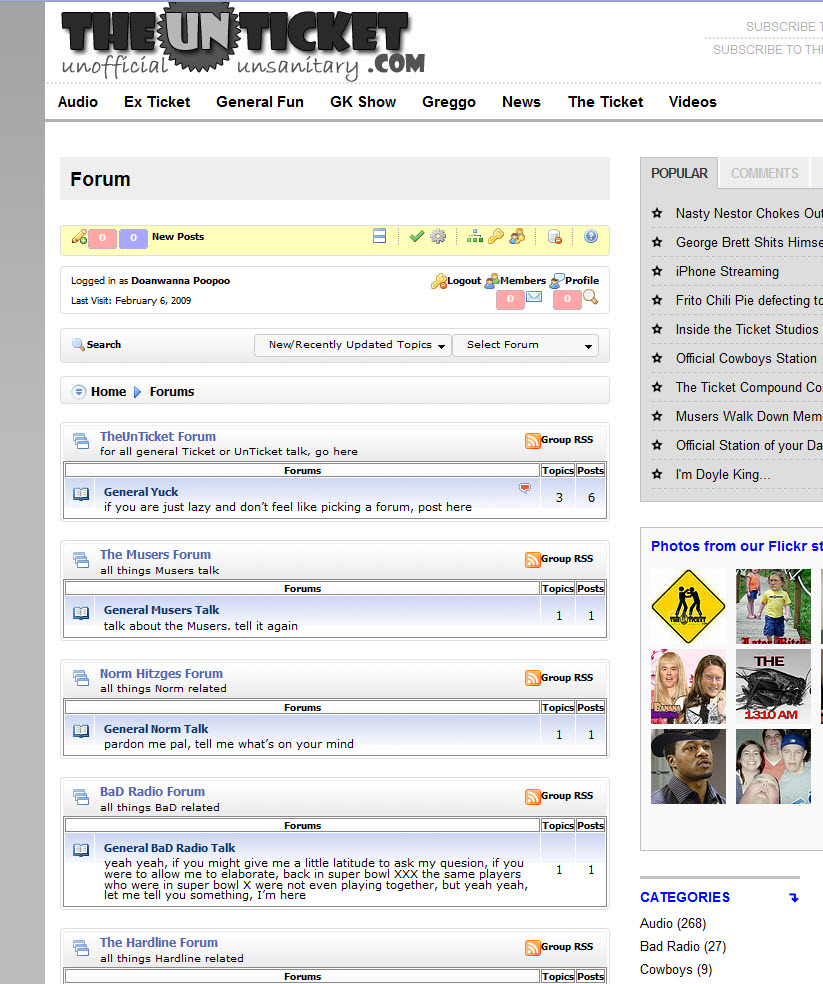This screenshot has width=823, height=984.
Task: Open the Norm Hitzges Forum group link
Action: (x=161, y=673)
